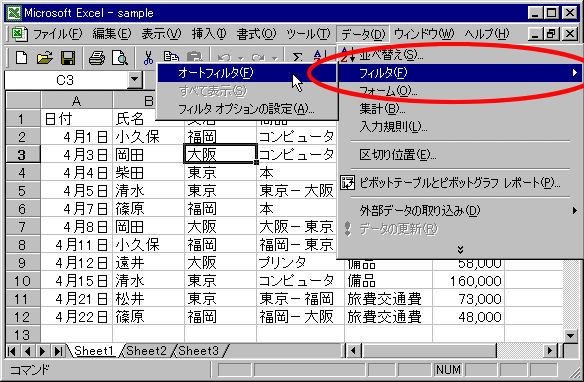Click cell 柴田 in row 4

148,173
